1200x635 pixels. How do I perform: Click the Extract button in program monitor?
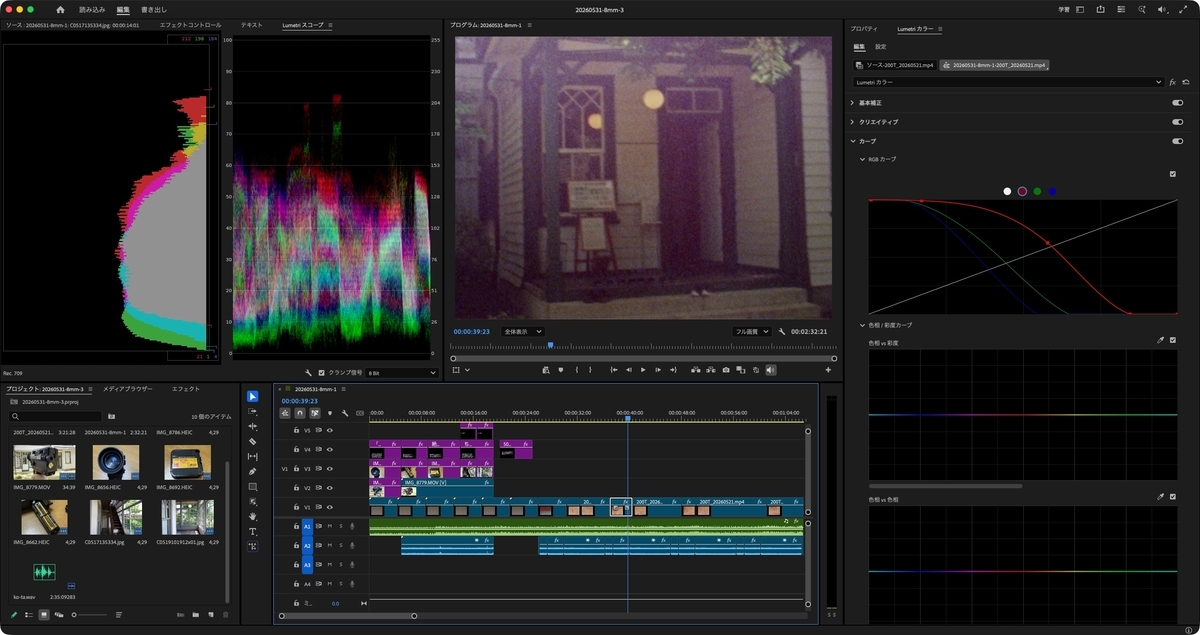[711, 369]
